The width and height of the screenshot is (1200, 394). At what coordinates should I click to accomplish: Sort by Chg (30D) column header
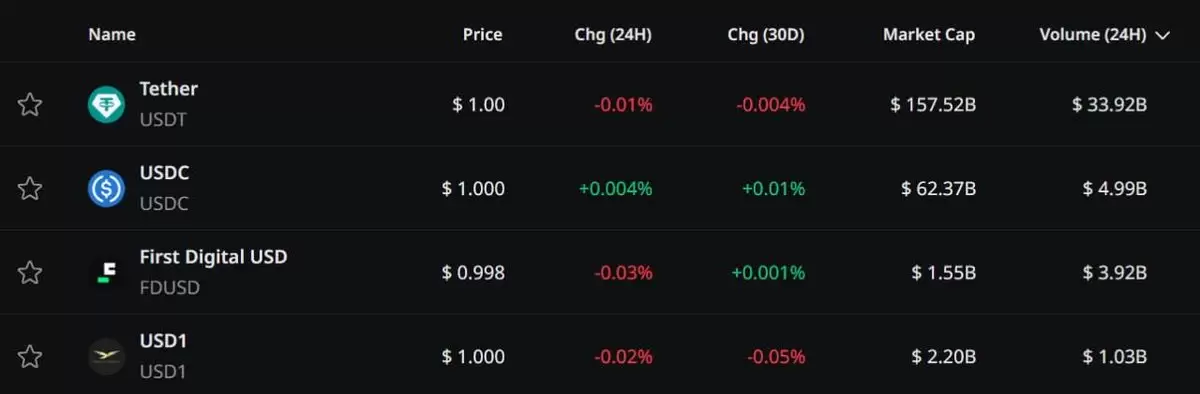pyautogui.click(x=766, y=35)
